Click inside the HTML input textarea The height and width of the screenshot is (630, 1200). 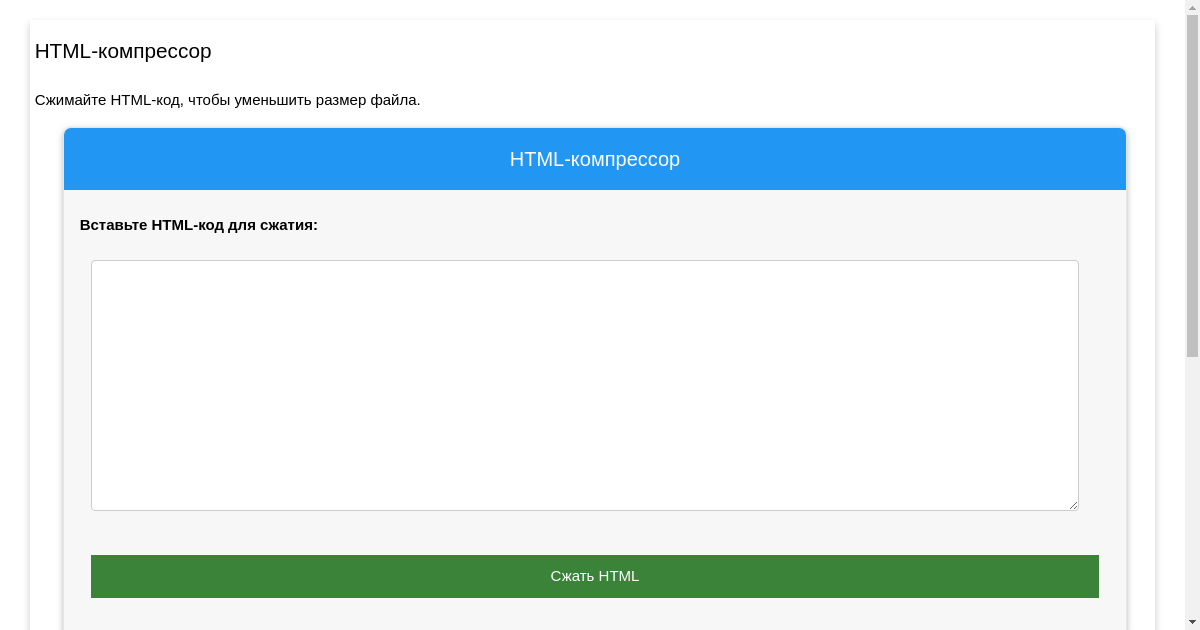click(585, 385)
